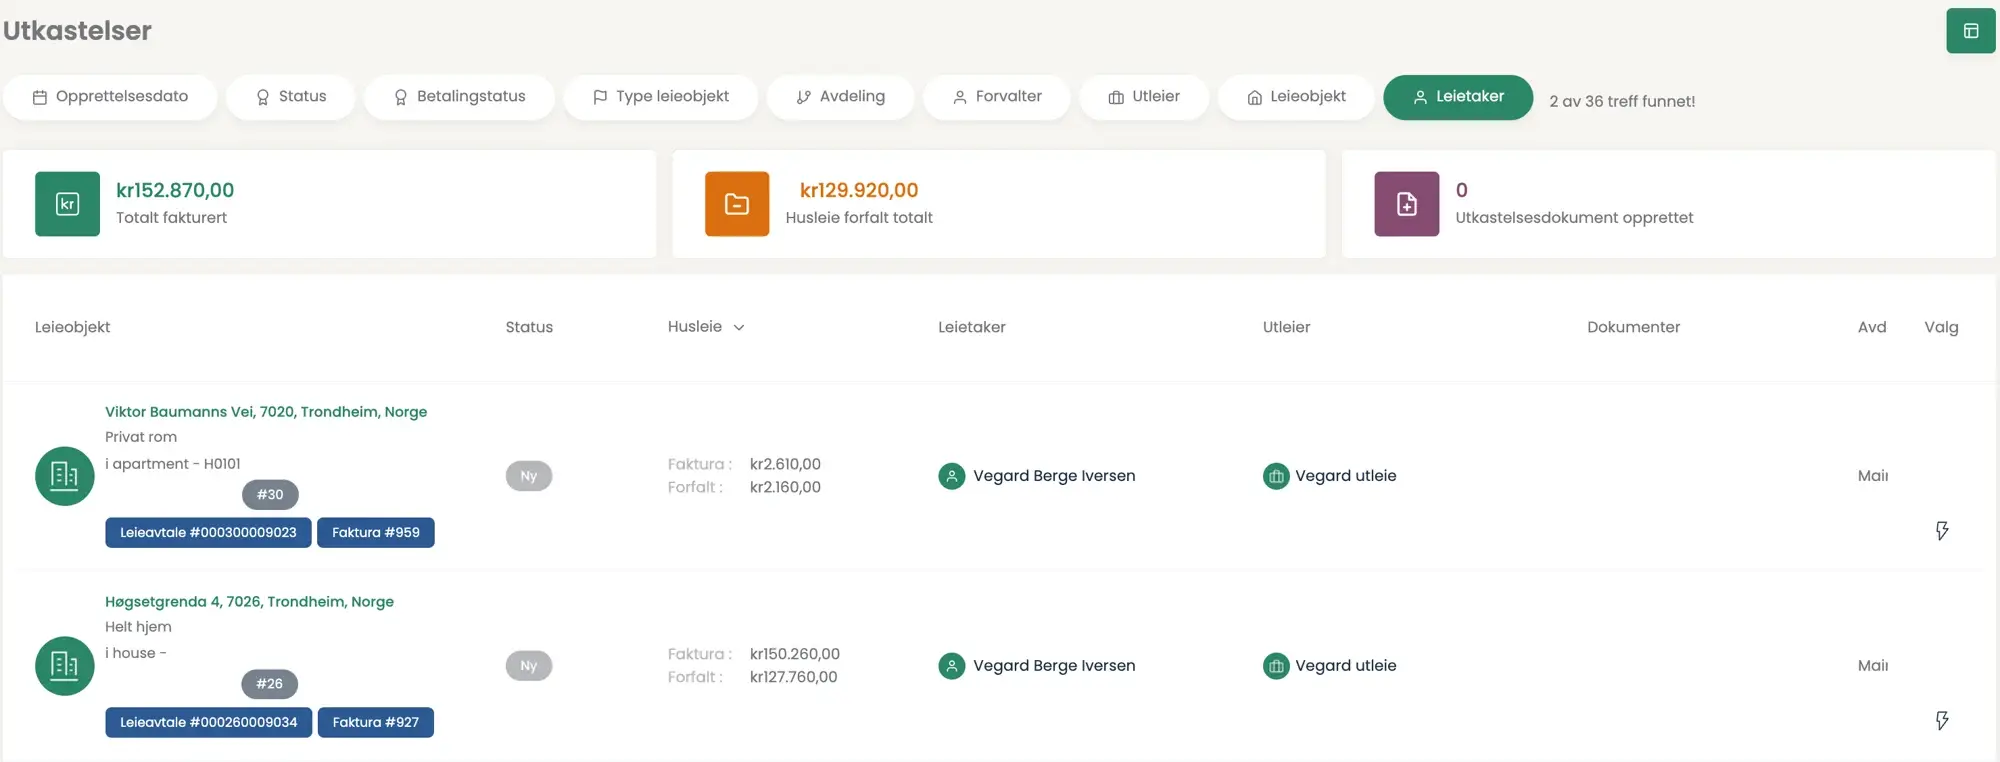This screenshot has width=2000, height=762.
Task: Toggle the active Leietaker filter
Action: click(x=1457, y=97)
